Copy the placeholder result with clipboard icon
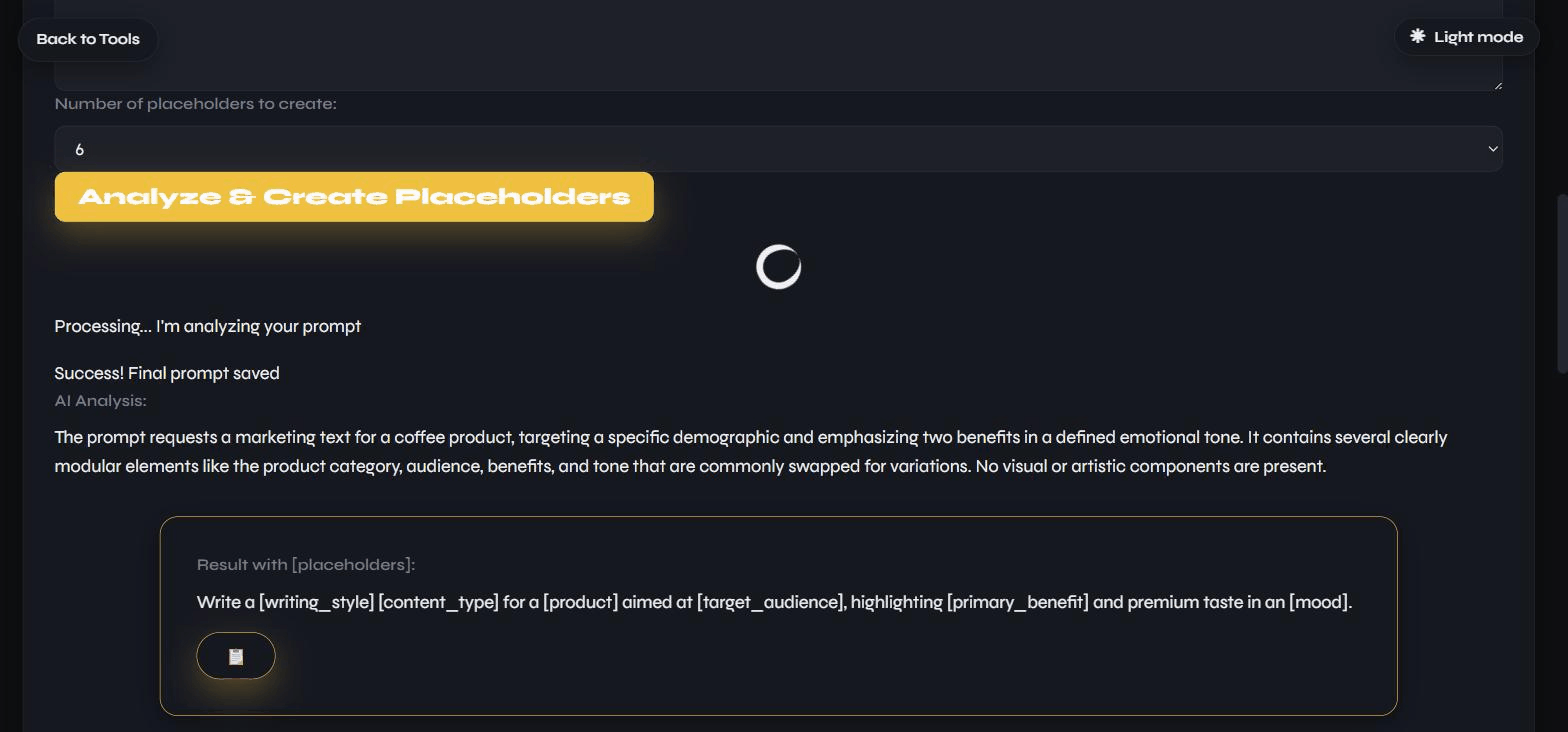 tap(236, 656)
